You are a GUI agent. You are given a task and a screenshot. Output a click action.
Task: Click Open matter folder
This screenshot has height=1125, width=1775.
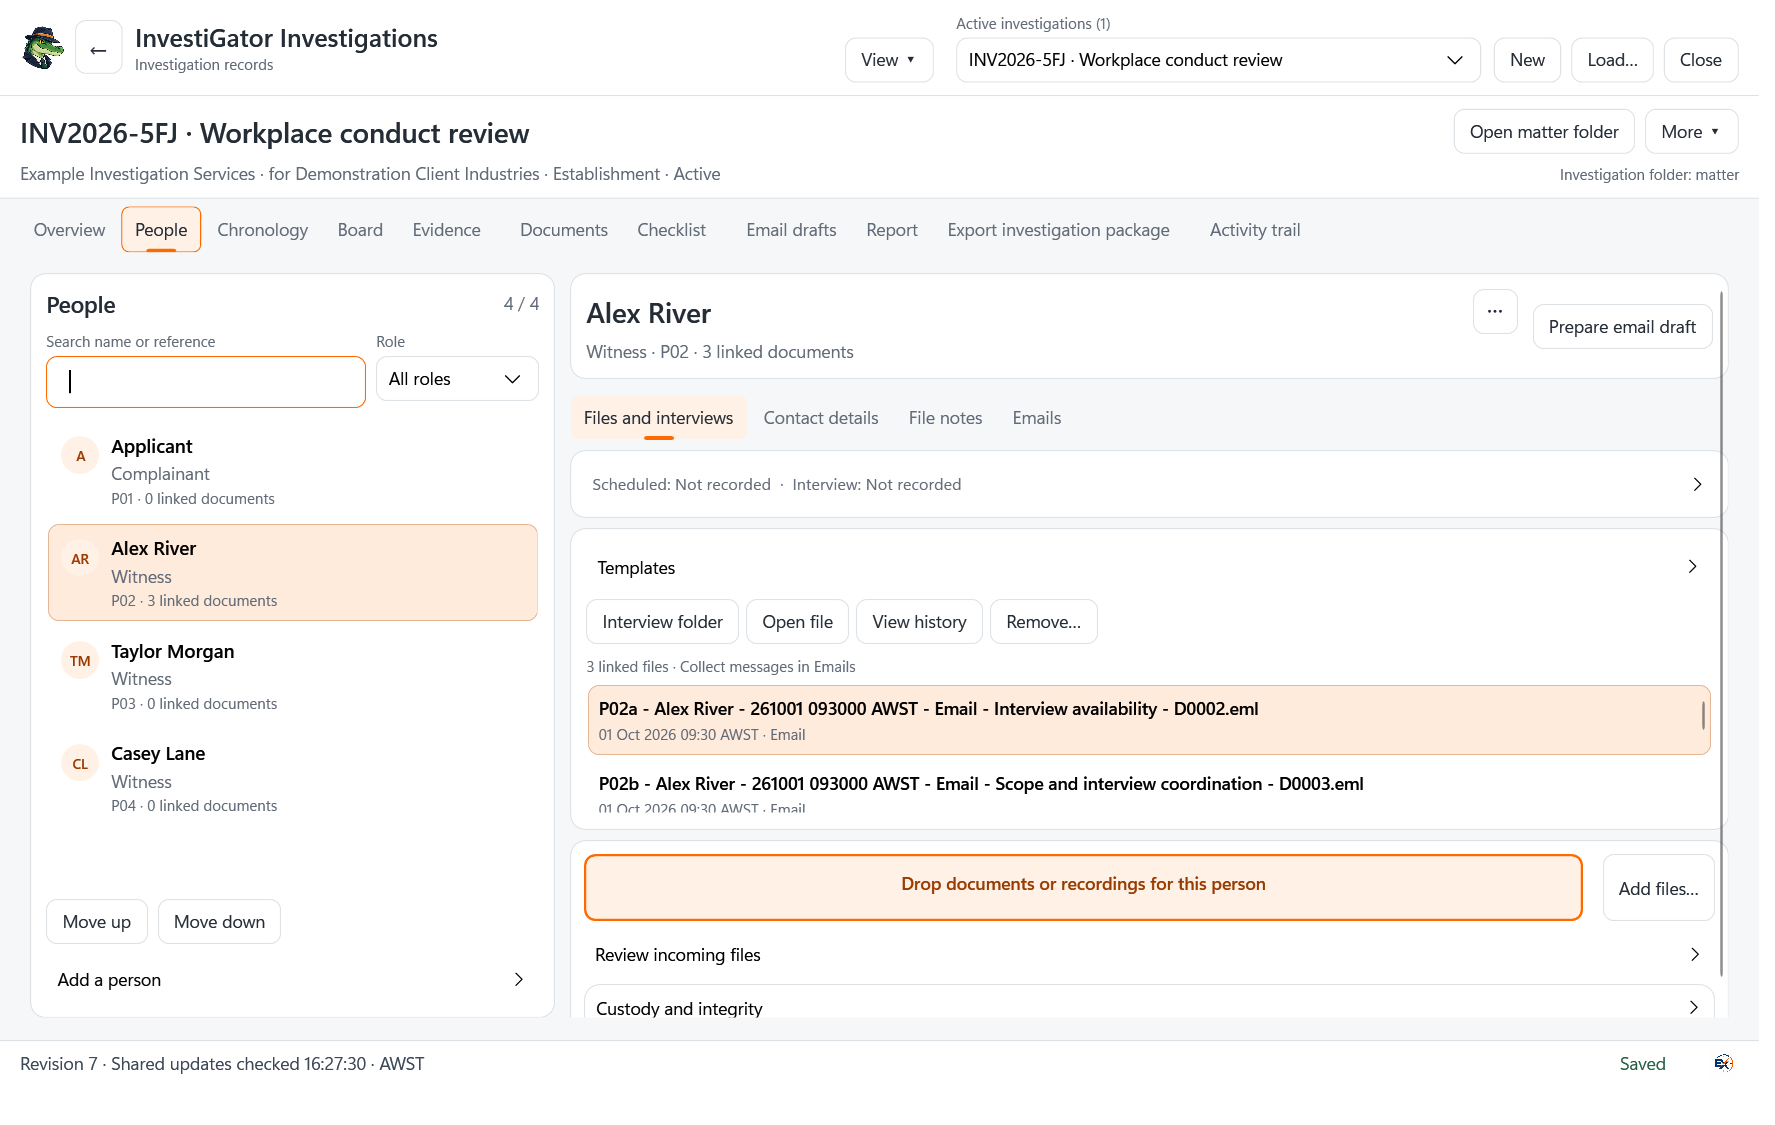point(1544,132)
